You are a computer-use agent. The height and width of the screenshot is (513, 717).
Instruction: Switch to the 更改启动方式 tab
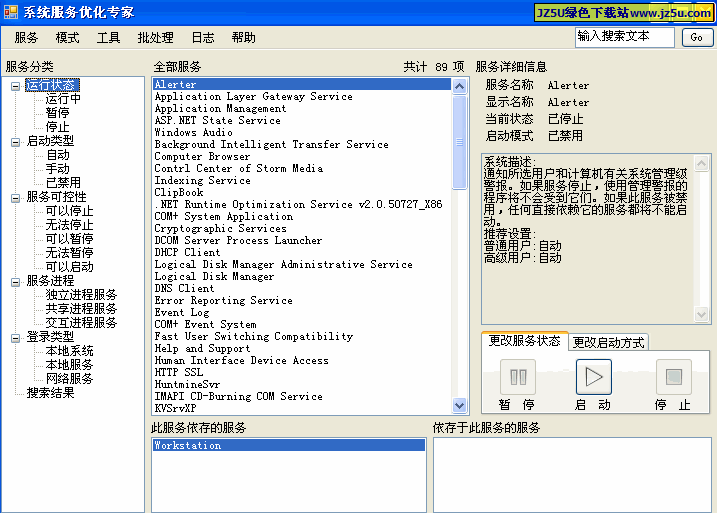608,342
